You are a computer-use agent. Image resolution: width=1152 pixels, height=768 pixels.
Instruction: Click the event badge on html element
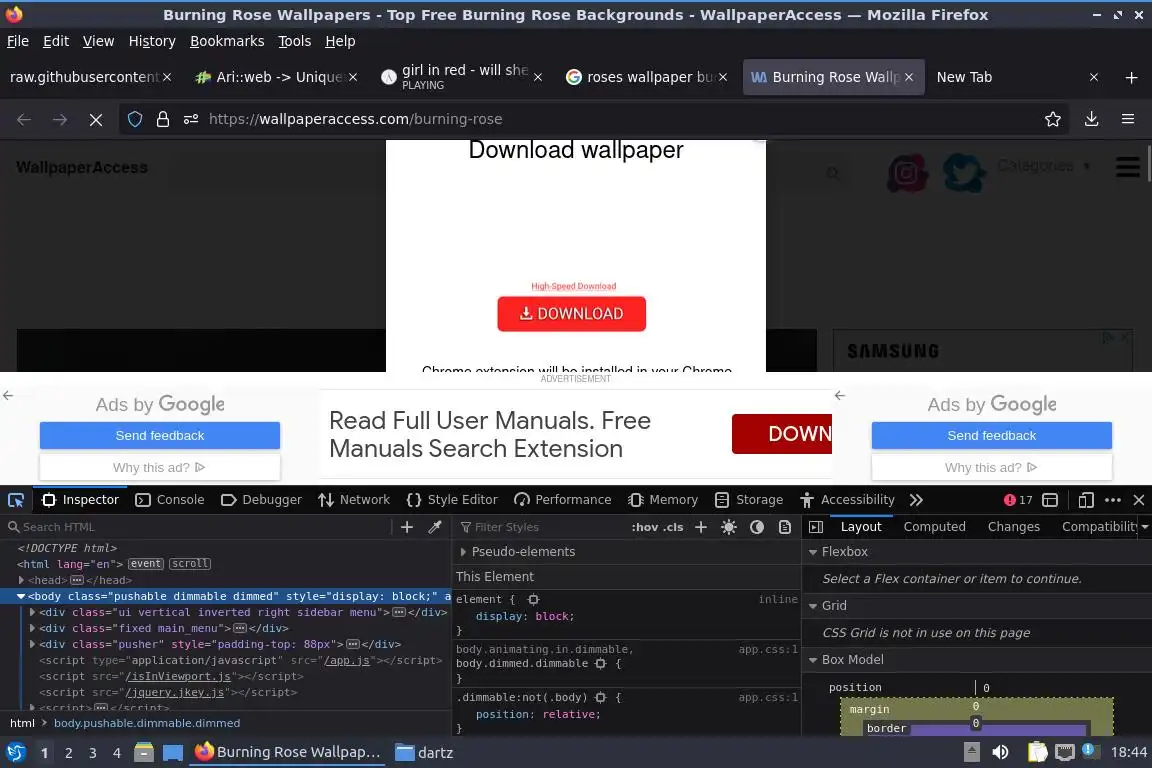coord(145,564)
